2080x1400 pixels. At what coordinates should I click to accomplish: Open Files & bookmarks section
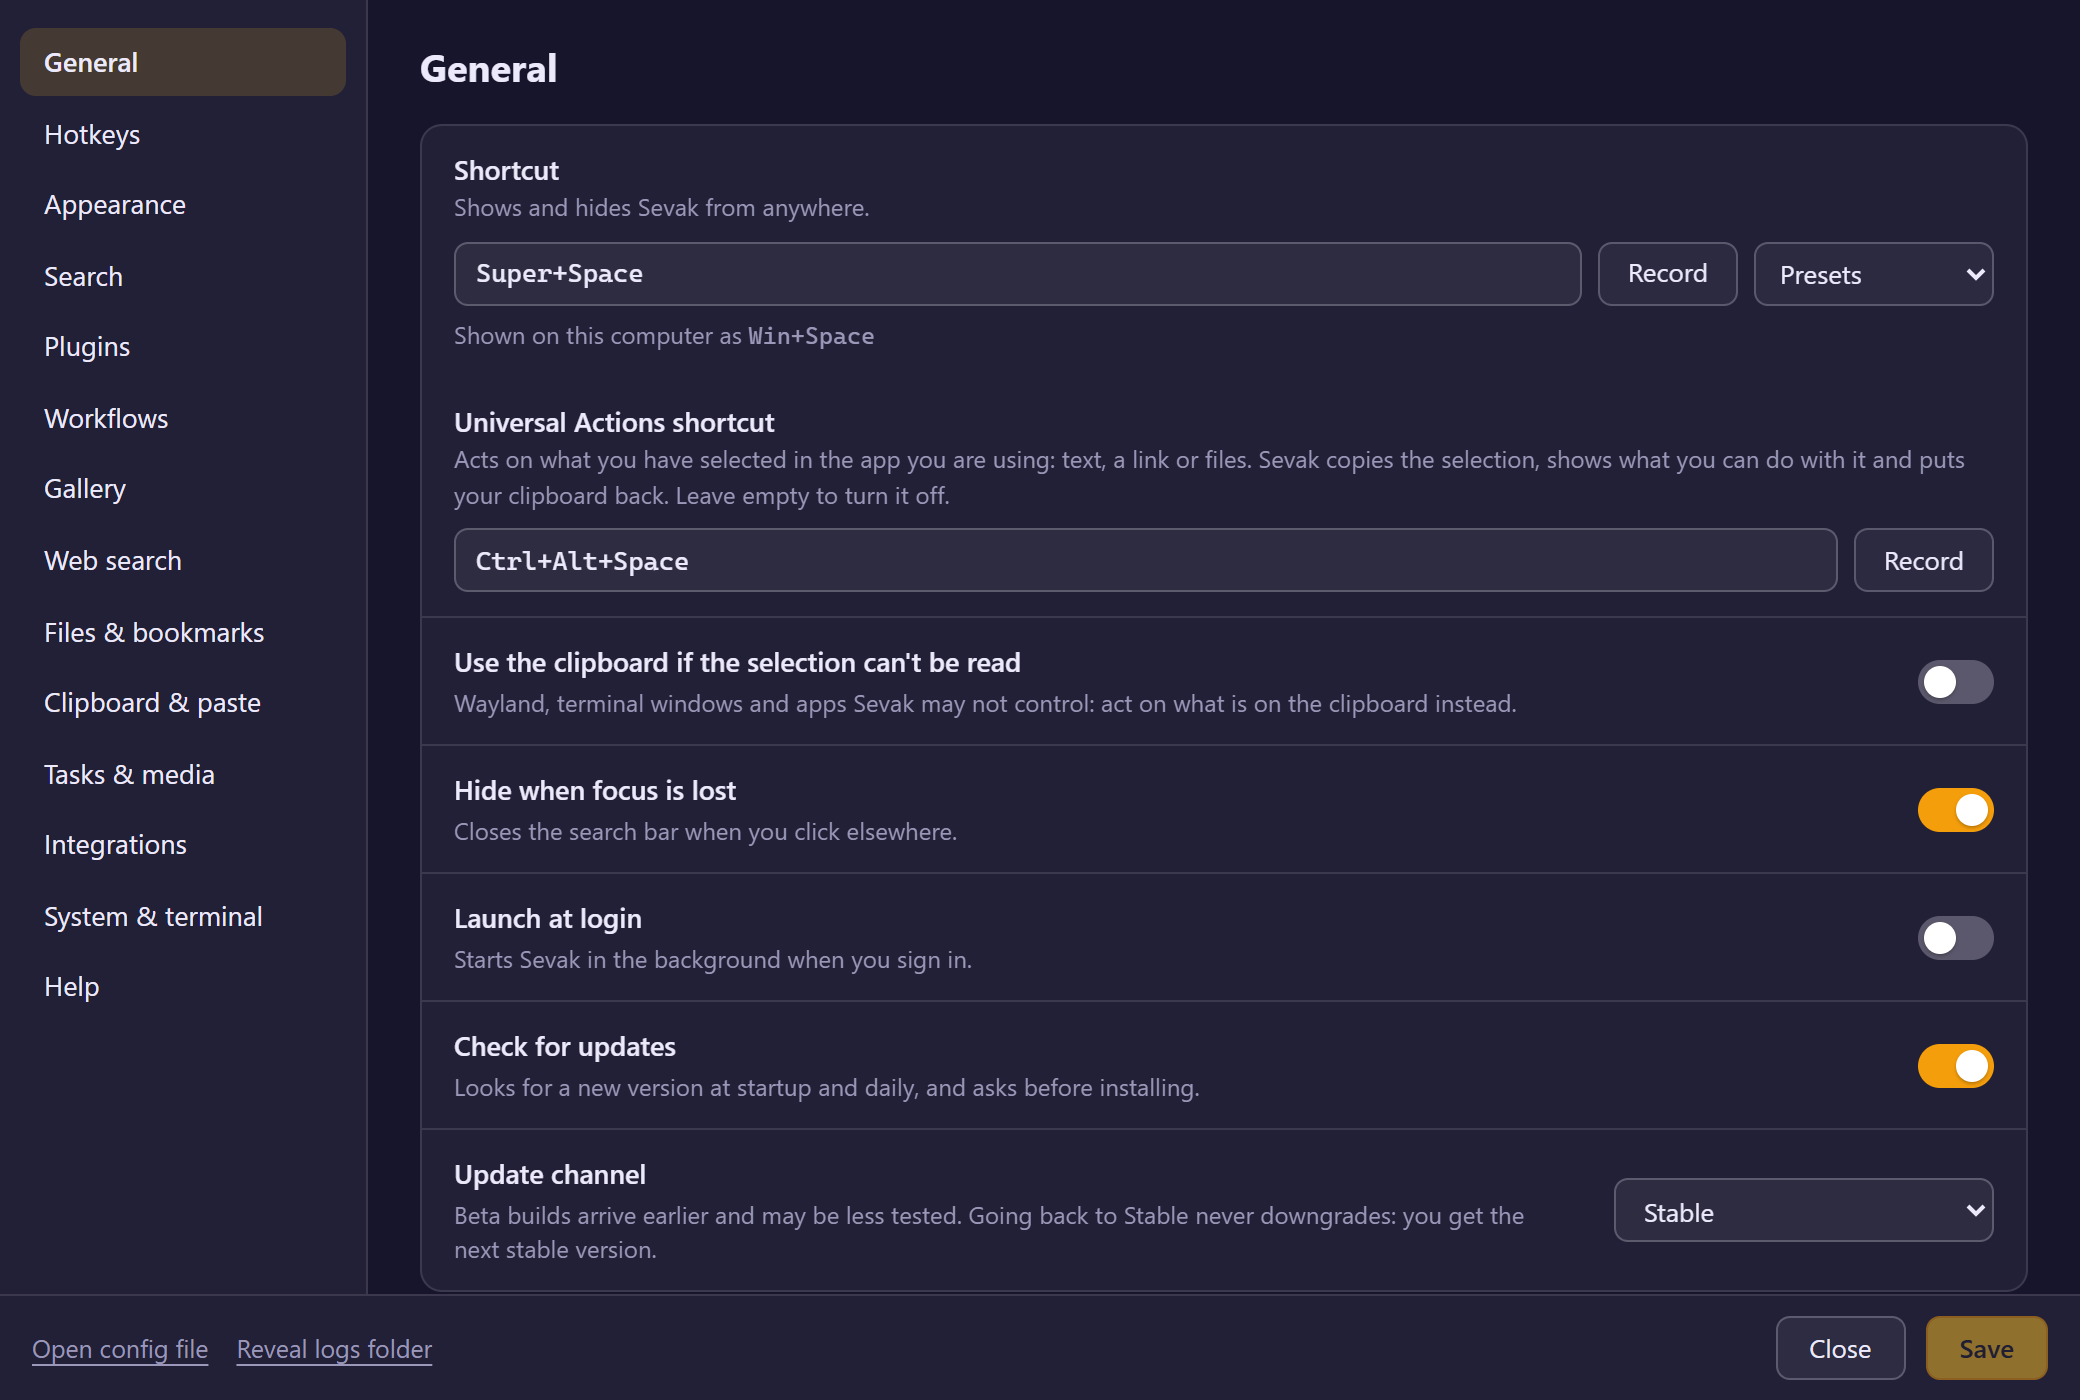[x=183, y=632]
